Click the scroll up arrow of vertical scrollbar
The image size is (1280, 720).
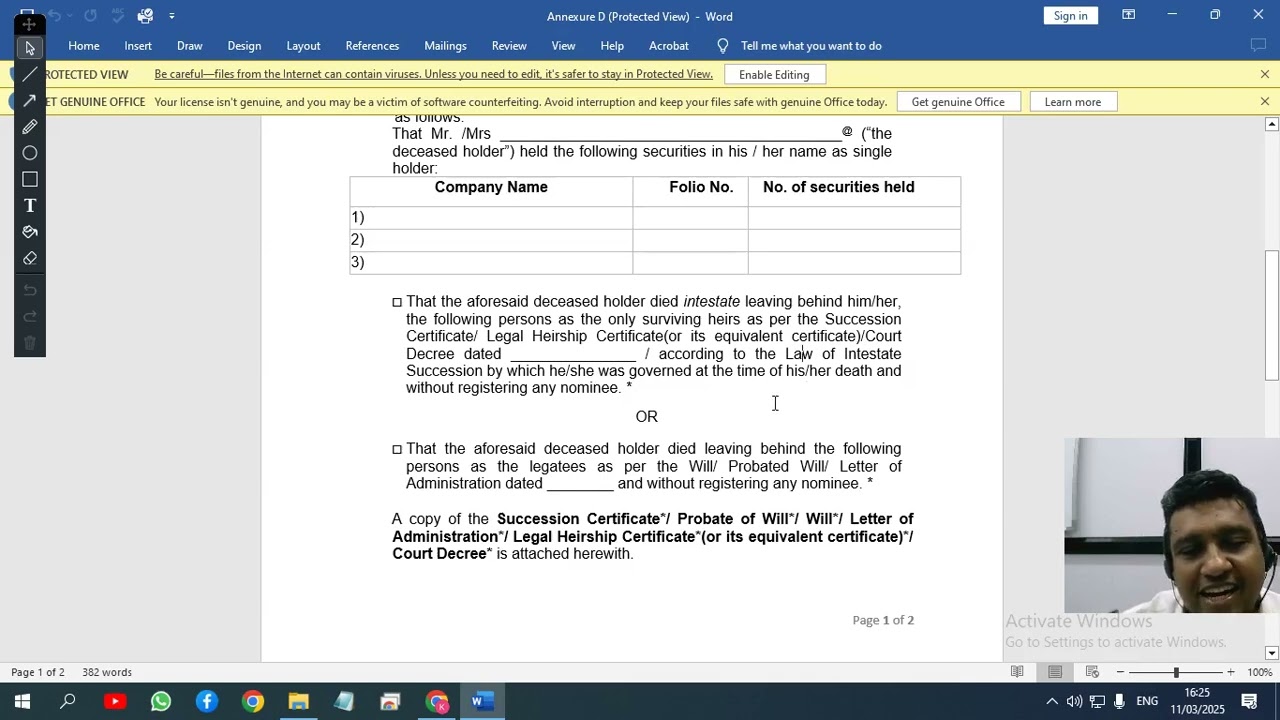click(x=1272, y=124)
